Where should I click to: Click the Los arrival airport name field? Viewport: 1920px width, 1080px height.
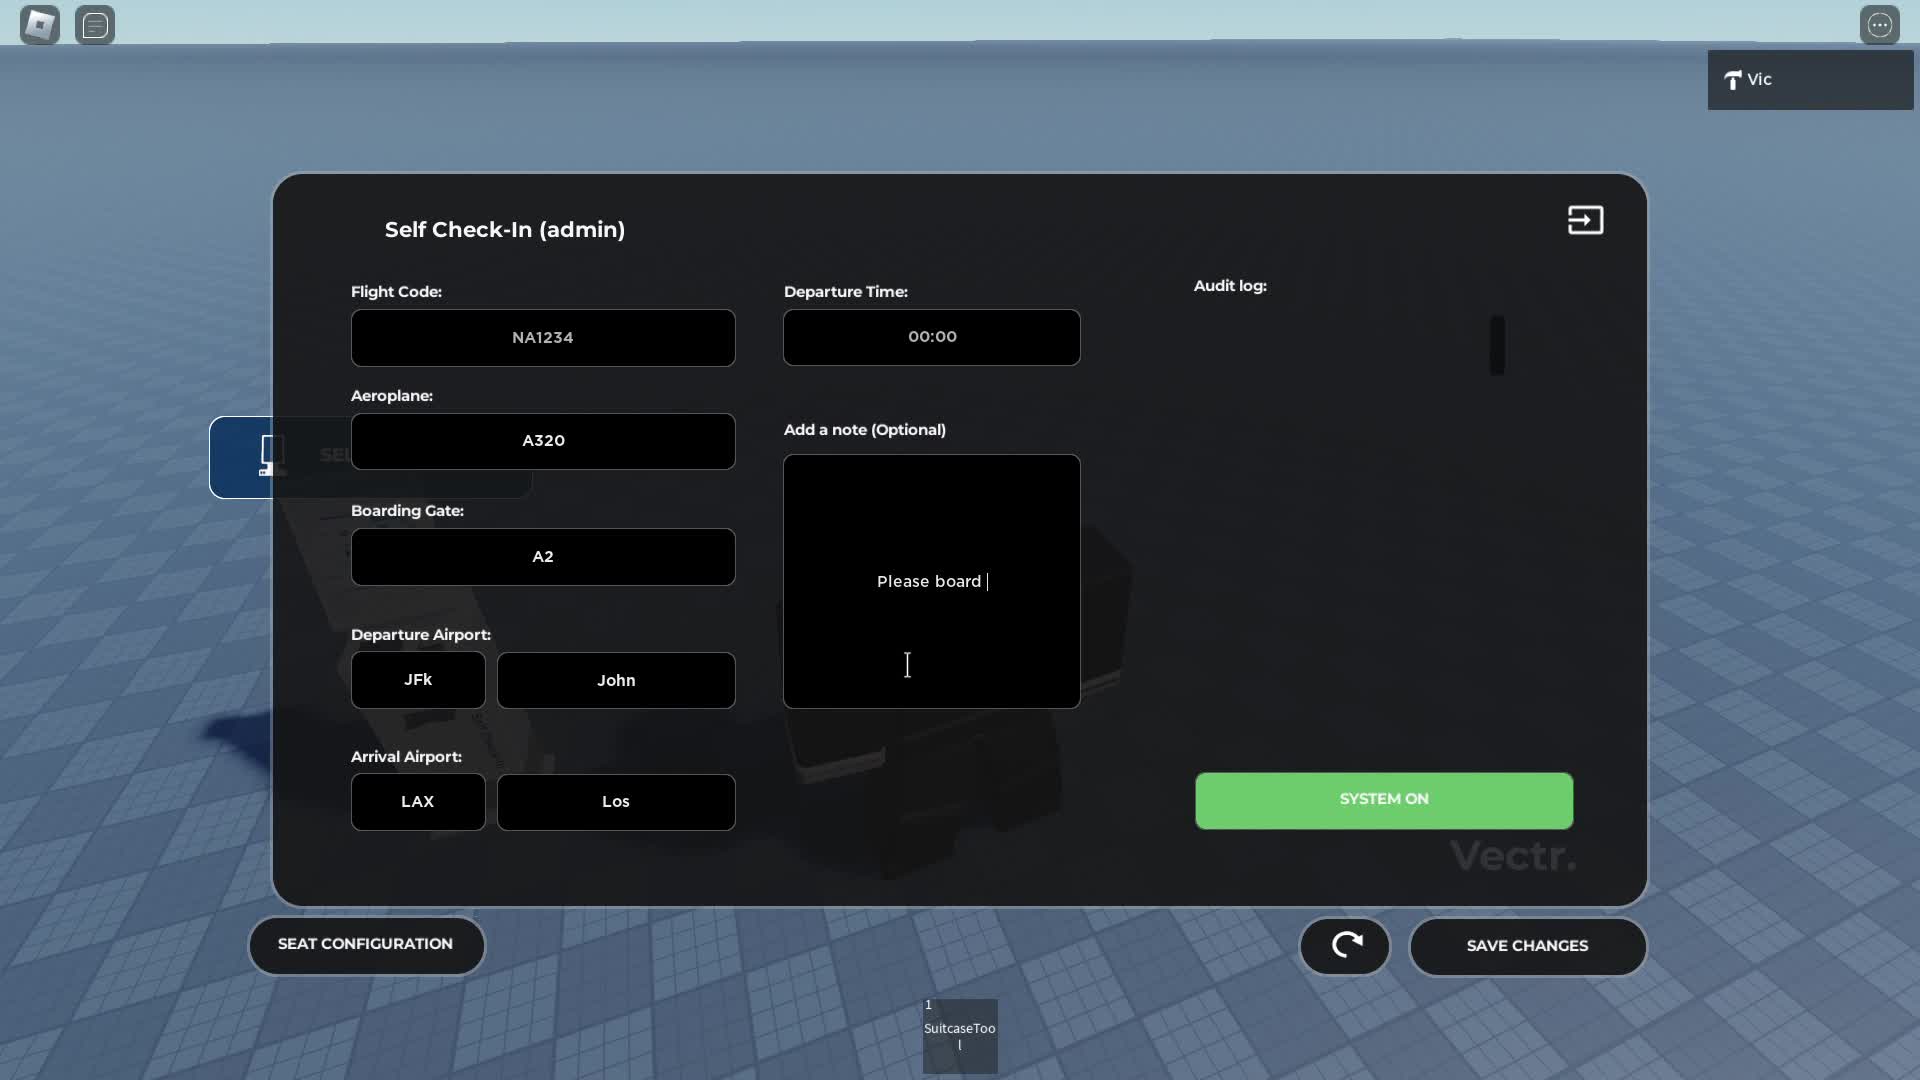coord(616,802)
